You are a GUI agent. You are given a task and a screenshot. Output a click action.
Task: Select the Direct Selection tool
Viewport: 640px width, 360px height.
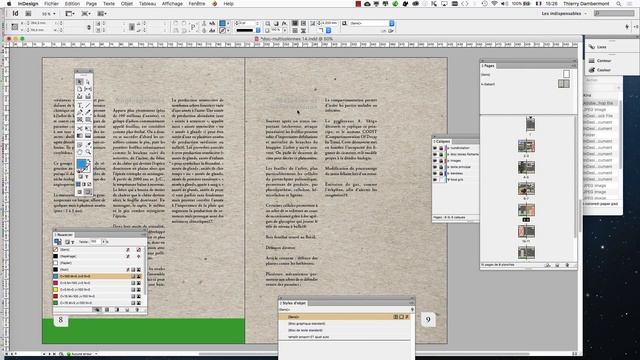pyautogui.click(x=88, y=82)
